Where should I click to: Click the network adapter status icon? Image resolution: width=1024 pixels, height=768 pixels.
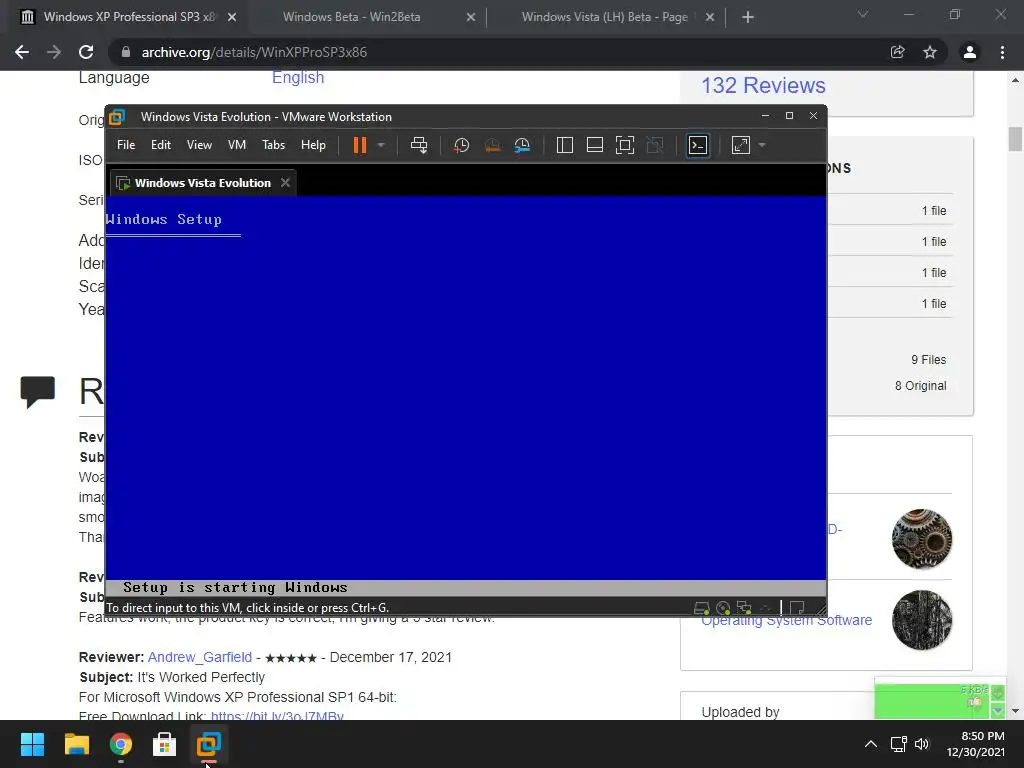pyautogui.click(x=744, y=608)
